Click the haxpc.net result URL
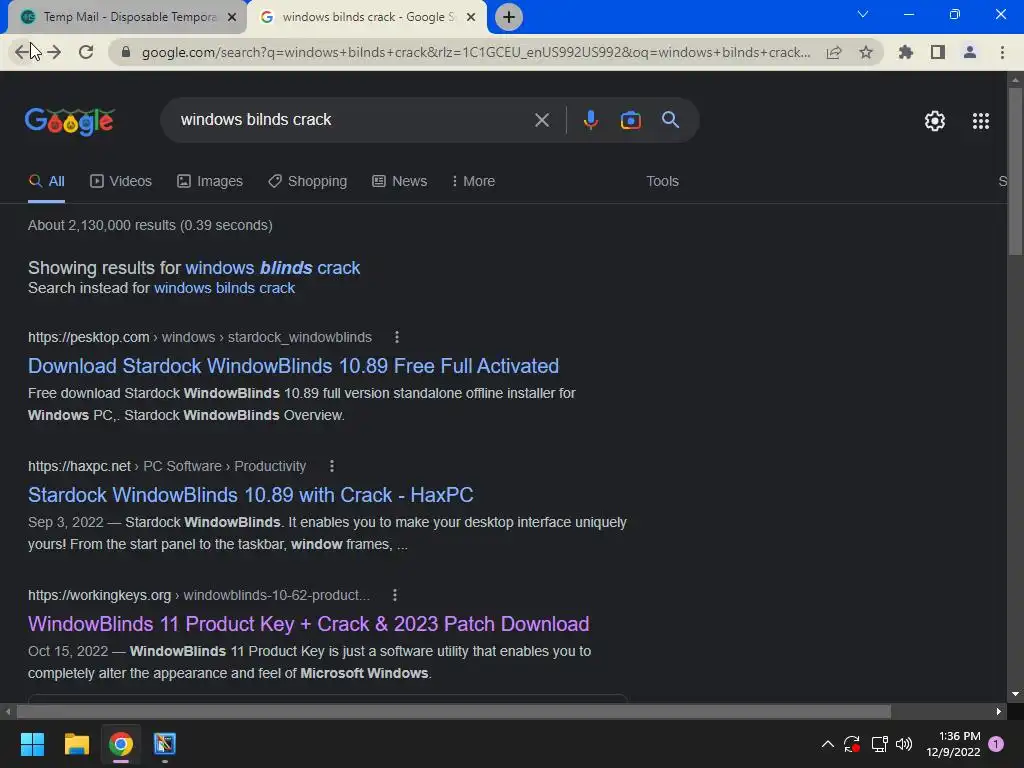 click(167, 466)
